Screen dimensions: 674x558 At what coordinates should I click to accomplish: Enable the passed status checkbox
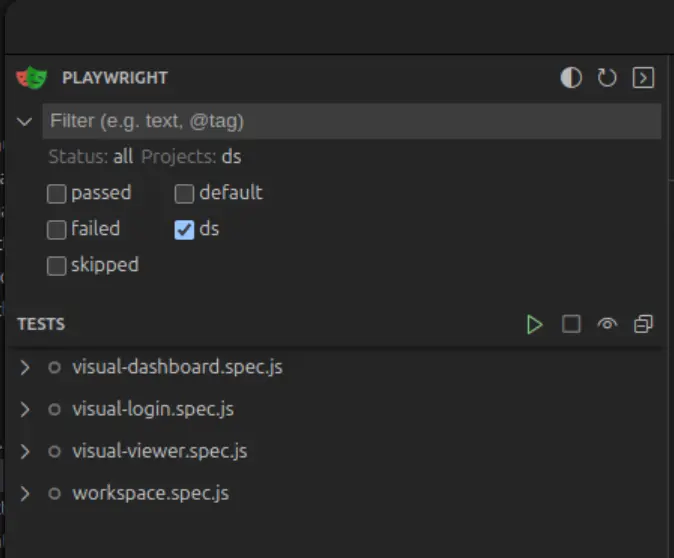[57, 193]
